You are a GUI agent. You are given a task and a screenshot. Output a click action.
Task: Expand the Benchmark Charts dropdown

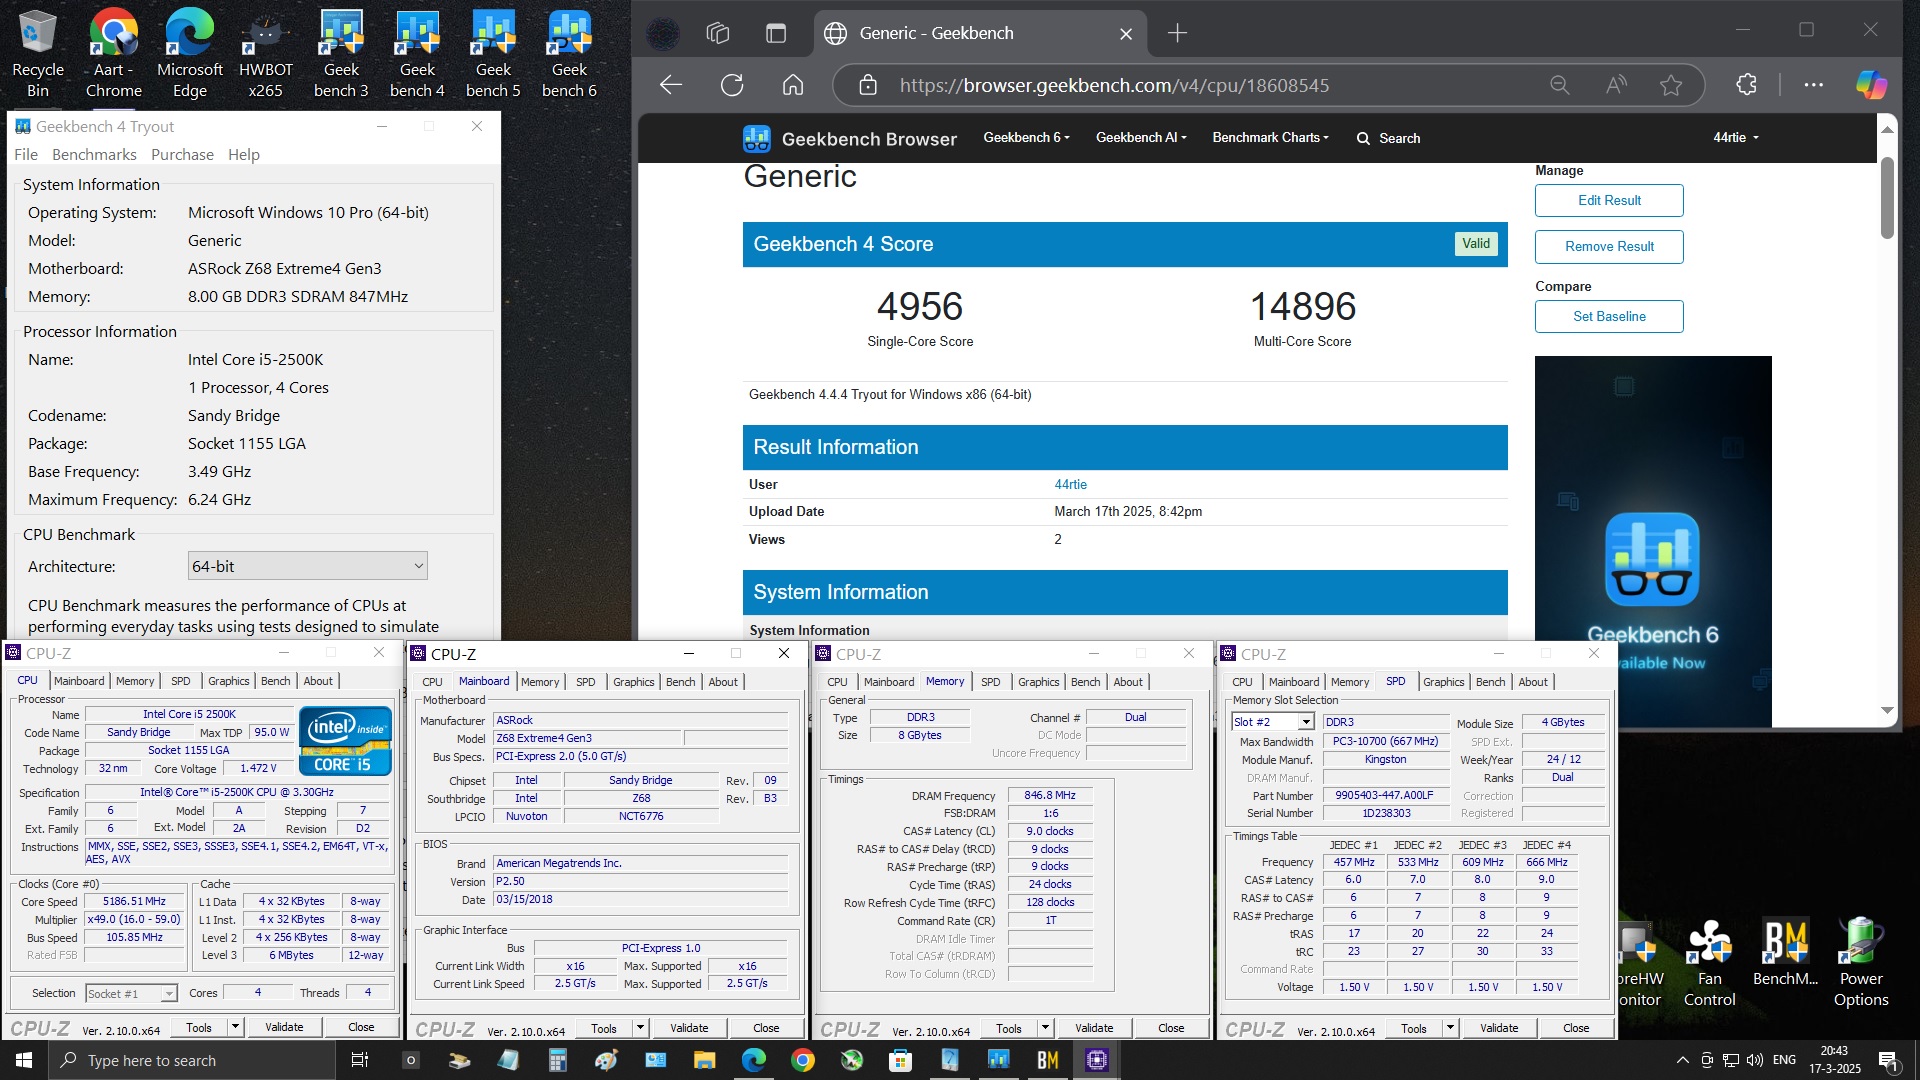tap(1270, 138)
